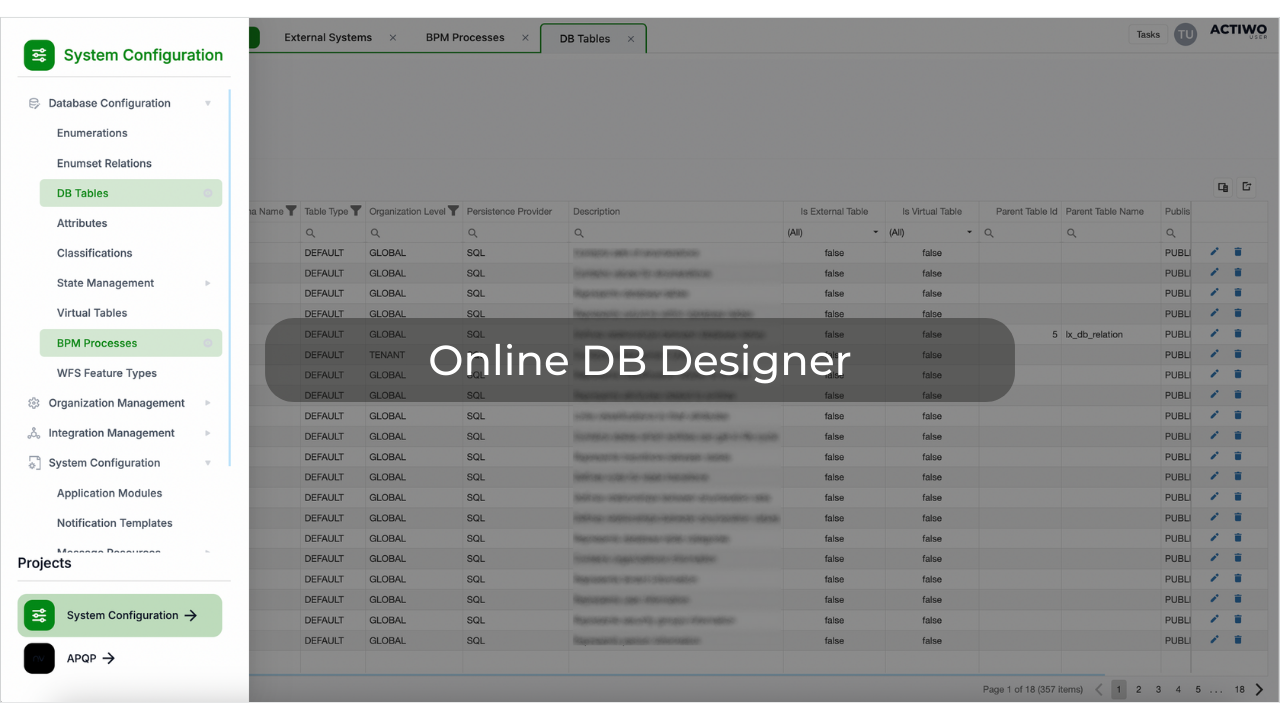This screenshot has width=1280, height=720.
Task: Open filter for Schema Name column
Action: point(291,211)
